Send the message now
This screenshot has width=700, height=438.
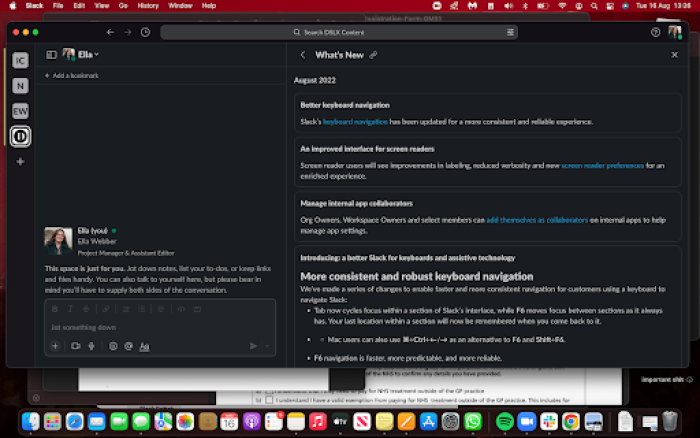tap(253, 346)
